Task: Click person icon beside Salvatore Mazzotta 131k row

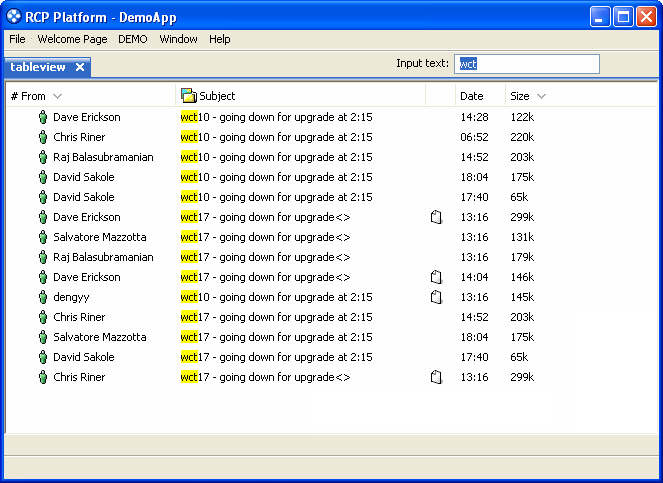Action: click(x=43, y=237)
